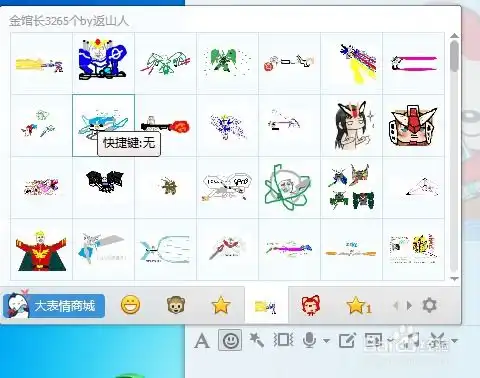Choose the red ball kick gun sticker

click(x=289, y=63)
